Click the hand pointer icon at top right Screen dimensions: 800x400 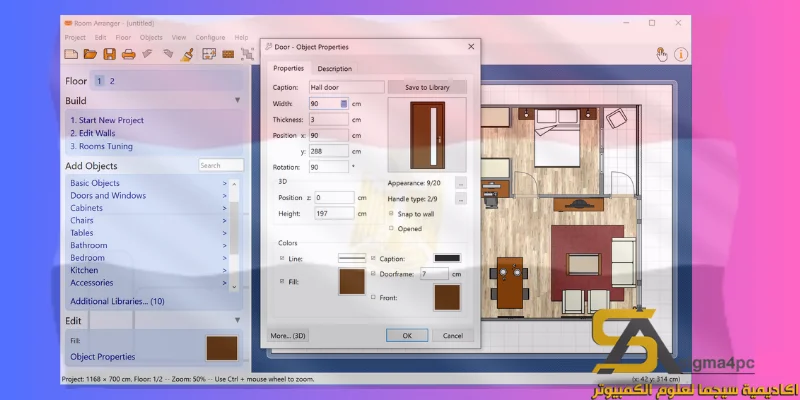point(662,54)
